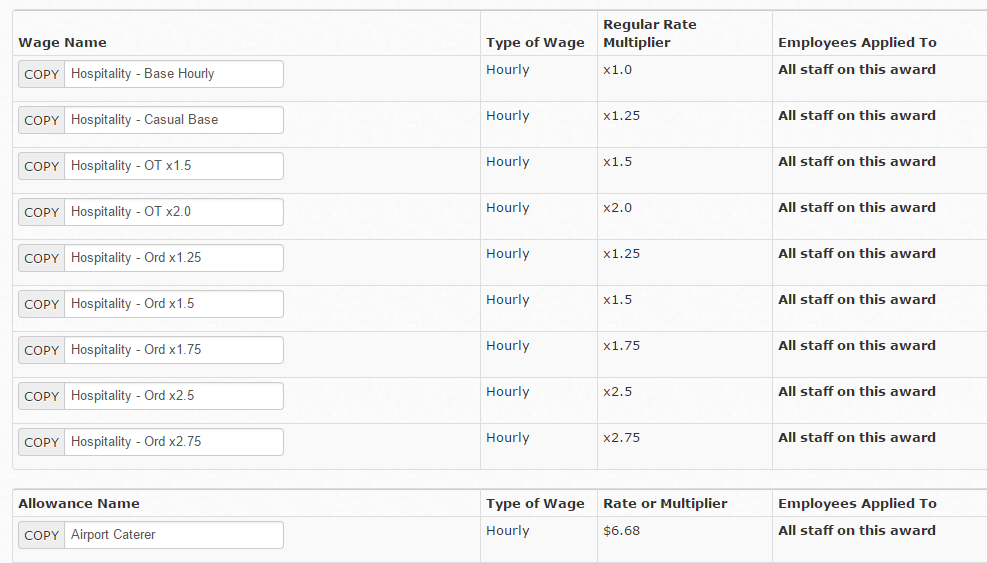Select the Hospitality - OT x1.5 name field
Screen dimensions: 987x563
(174, 166)
